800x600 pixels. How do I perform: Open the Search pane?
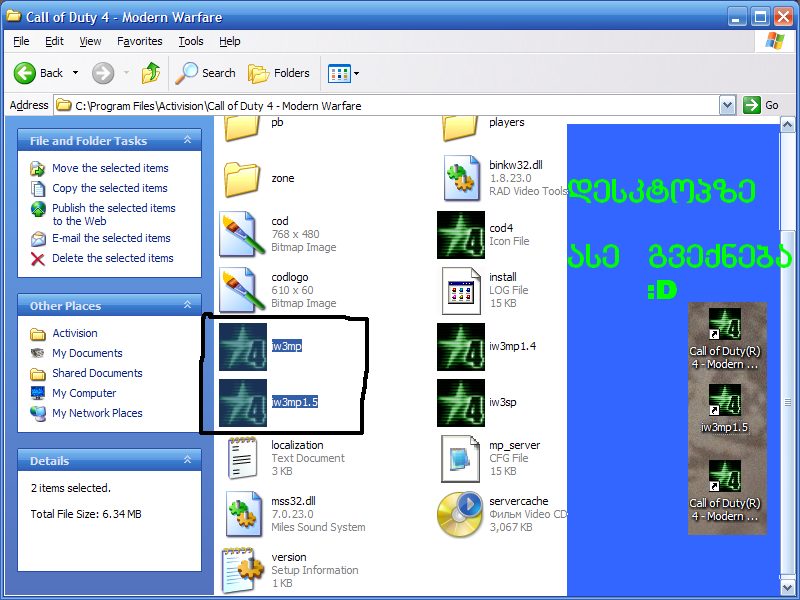(205, 73)
